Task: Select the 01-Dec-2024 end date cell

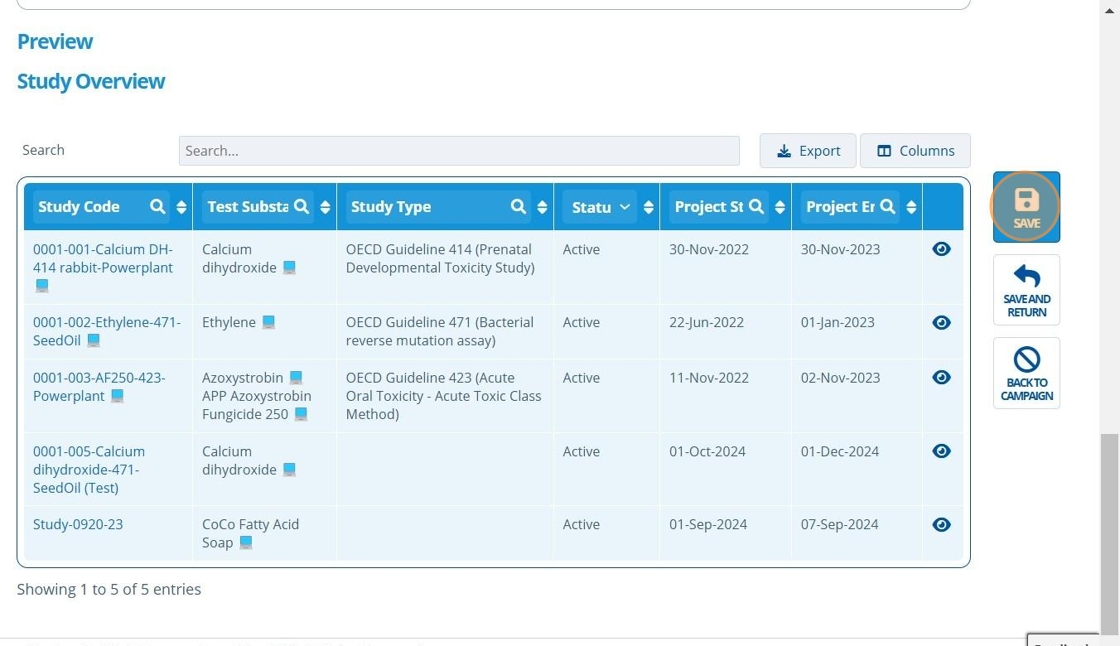Action: (x=857, y=469)
